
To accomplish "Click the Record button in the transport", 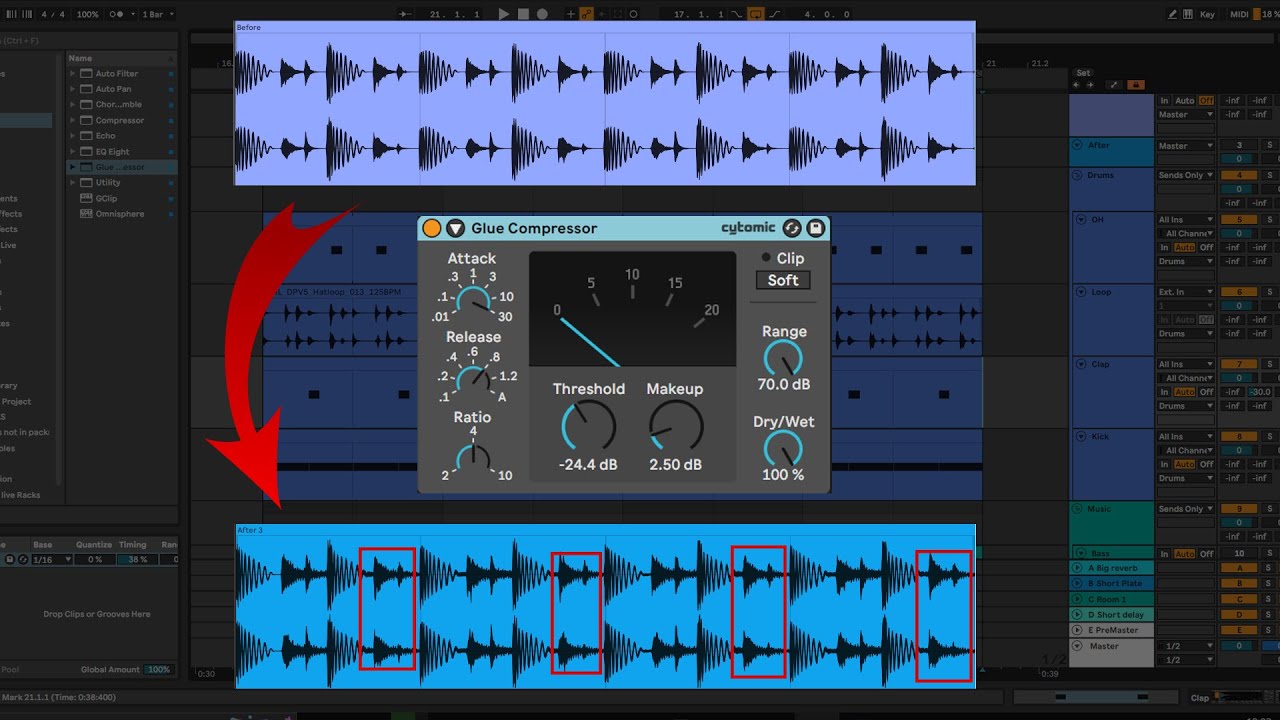I will pyautogui.click(x=542, y=14).
